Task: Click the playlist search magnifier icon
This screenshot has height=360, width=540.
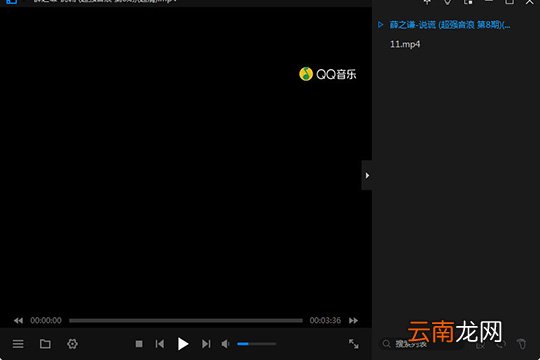Action: [386, 344]
